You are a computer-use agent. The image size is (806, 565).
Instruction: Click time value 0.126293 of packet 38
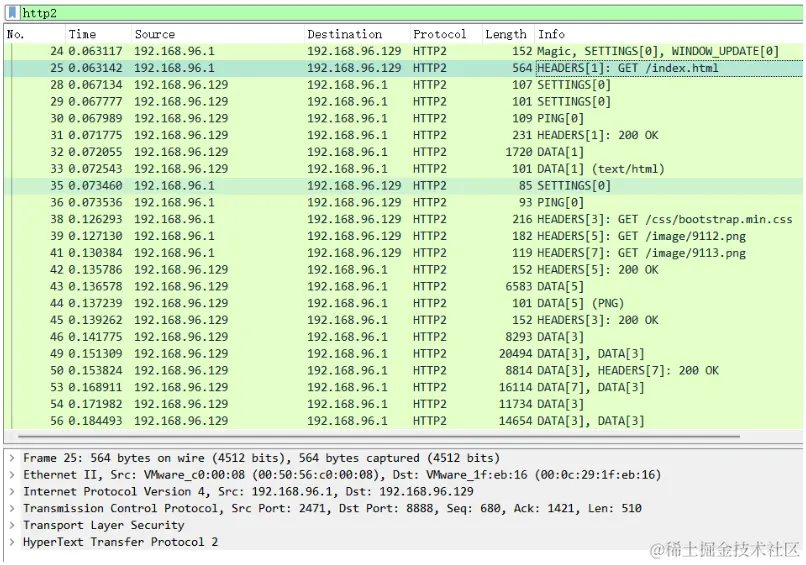96,220
